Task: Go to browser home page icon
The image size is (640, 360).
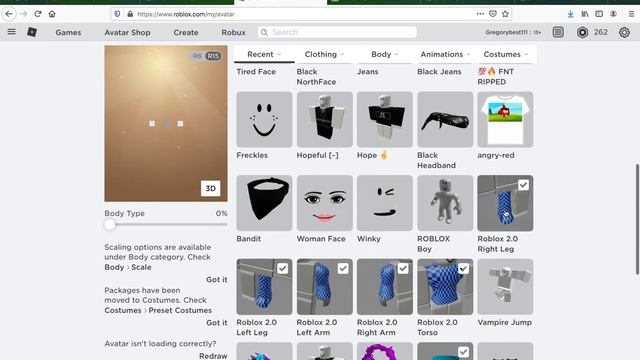Action: pos(52,14)
